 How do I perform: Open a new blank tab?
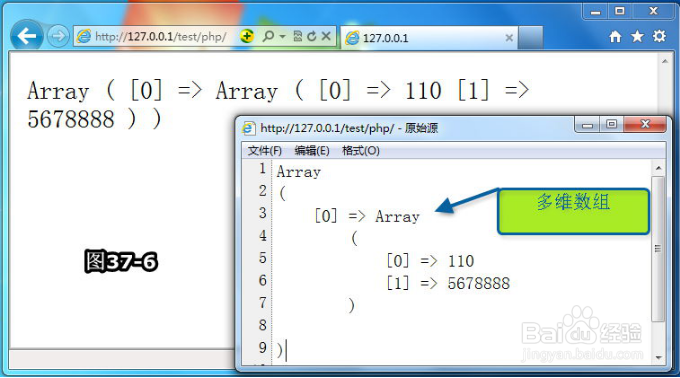(x=530, y=38)
